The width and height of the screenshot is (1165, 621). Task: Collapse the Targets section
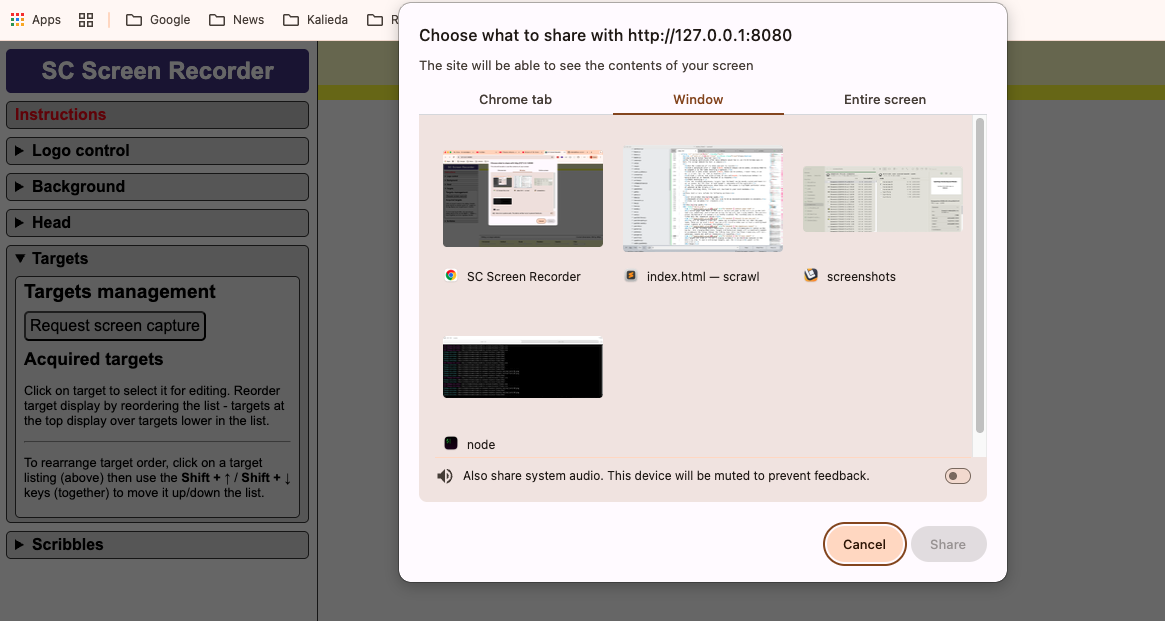157,258
